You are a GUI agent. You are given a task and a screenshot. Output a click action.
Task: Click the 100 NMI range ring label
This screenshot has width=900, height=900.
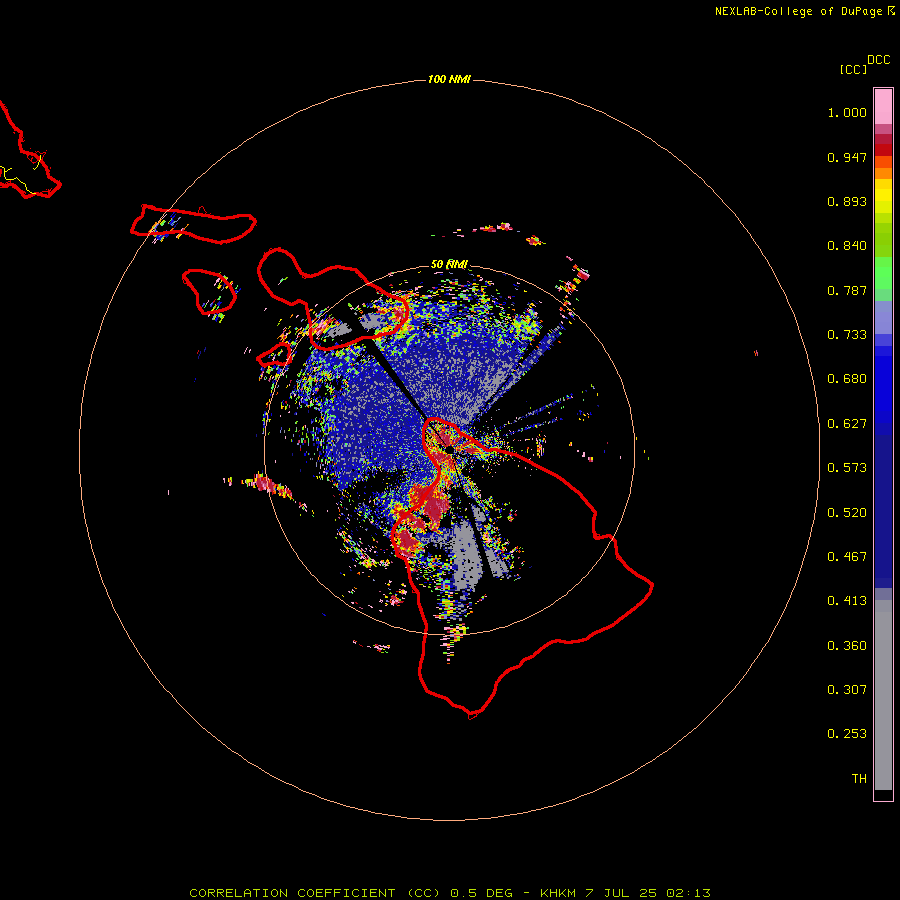click(x=449, y=79)
